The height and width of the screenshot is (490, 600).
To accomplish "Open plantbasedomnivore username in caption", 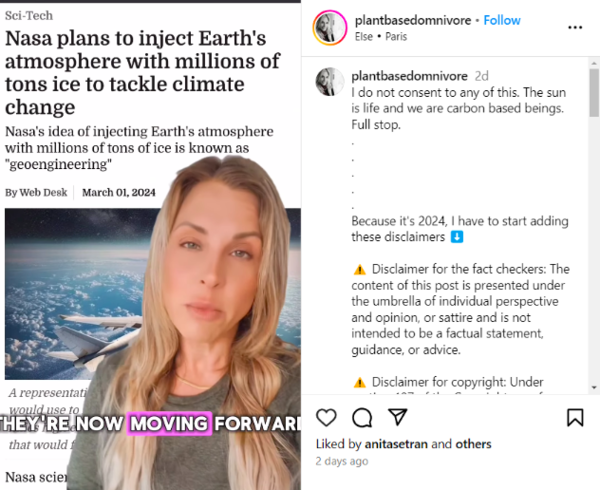I will 409,76.
